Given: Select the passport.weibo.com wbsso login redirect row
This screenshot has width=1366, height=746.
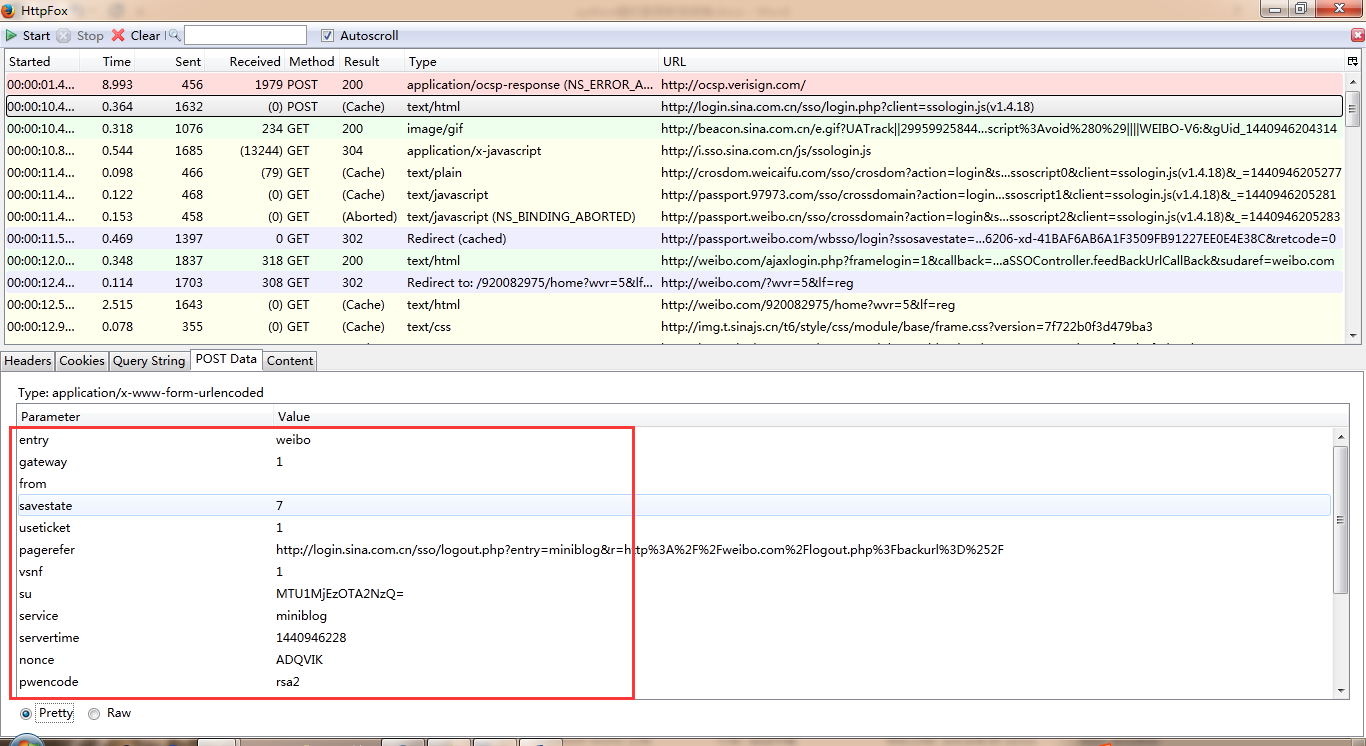Looking at the screenshot, I should [x=674, y=238].
